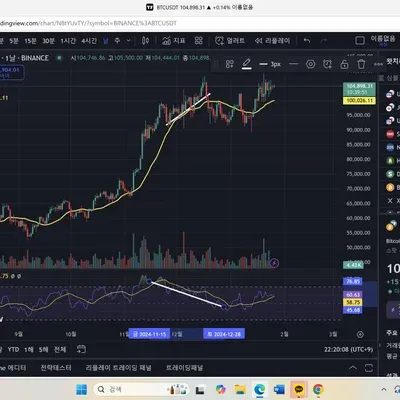This screenshot has width=400, height=400.
Task: Expand the bottom panel with chevron
Action: [353, 368]
